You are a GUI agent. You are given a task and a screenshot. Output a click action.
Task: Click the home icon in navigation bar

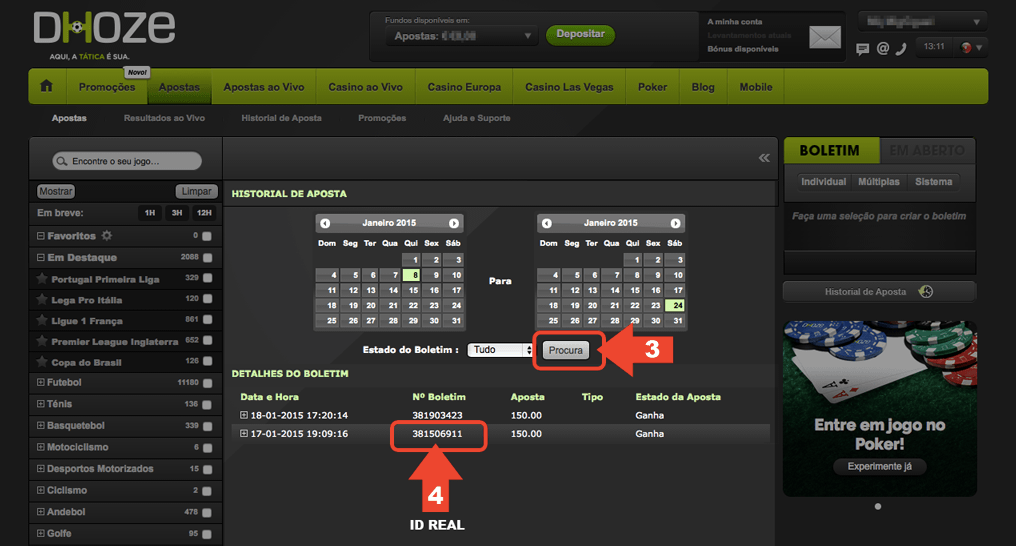click(x=46, y=87)
